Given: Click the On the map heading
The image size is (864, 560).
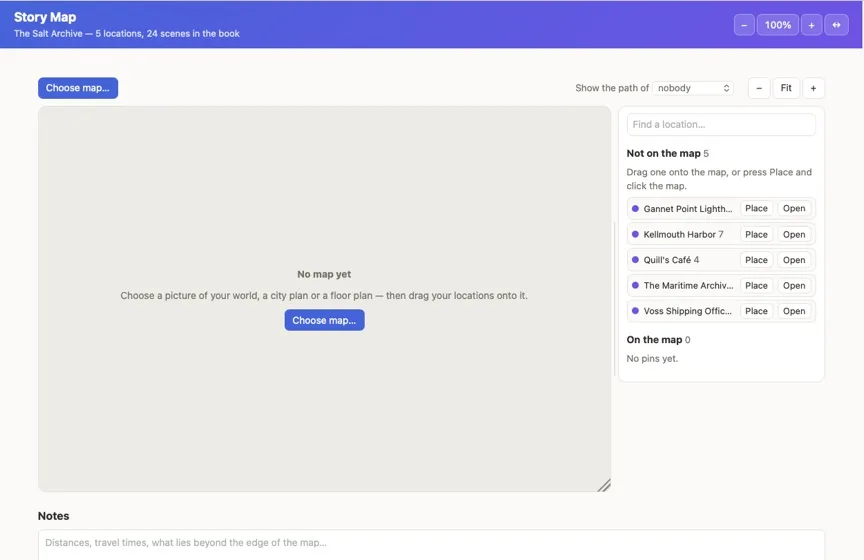Looking at the screenshot, I should [654, 340].
